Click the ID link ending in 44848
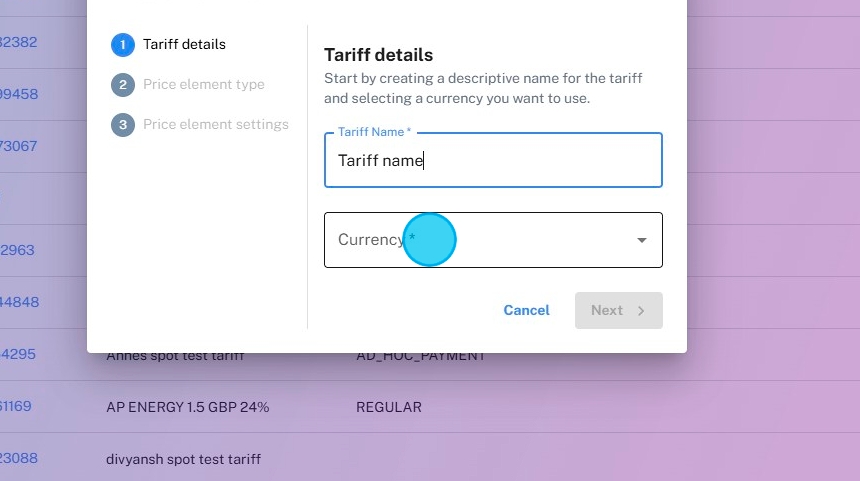860x481 pixels. click(x=19, y=302)
